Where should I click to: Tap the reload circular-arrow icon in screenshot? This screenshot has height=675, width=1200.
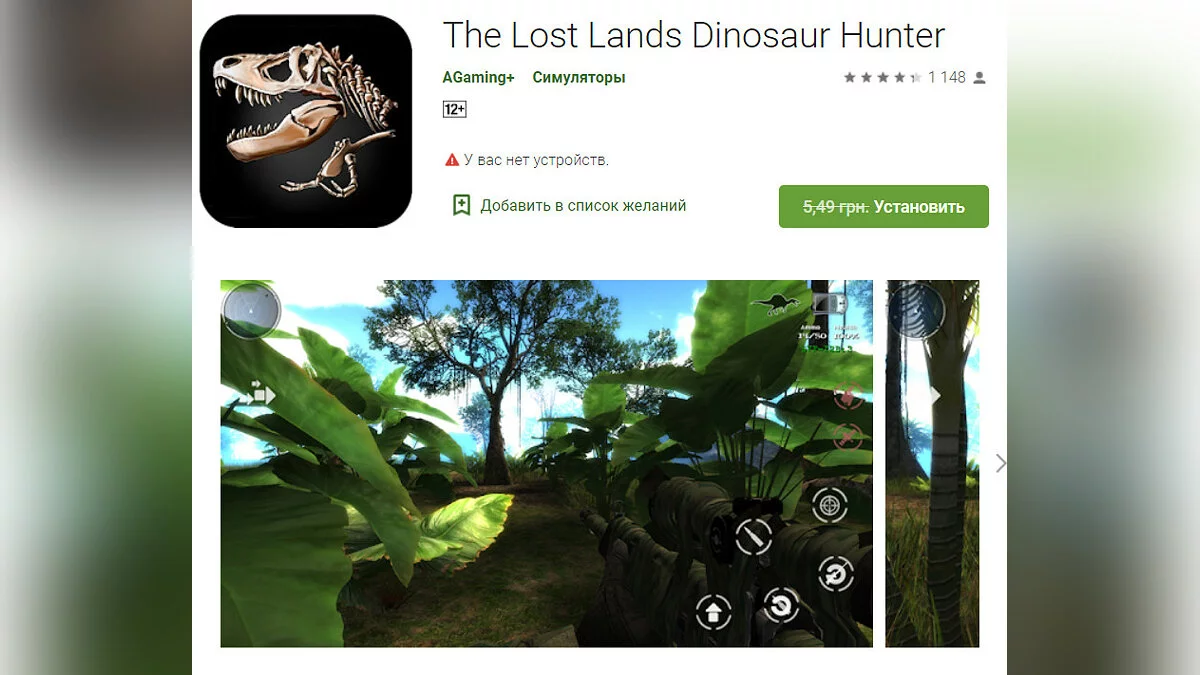click(781, 604)
